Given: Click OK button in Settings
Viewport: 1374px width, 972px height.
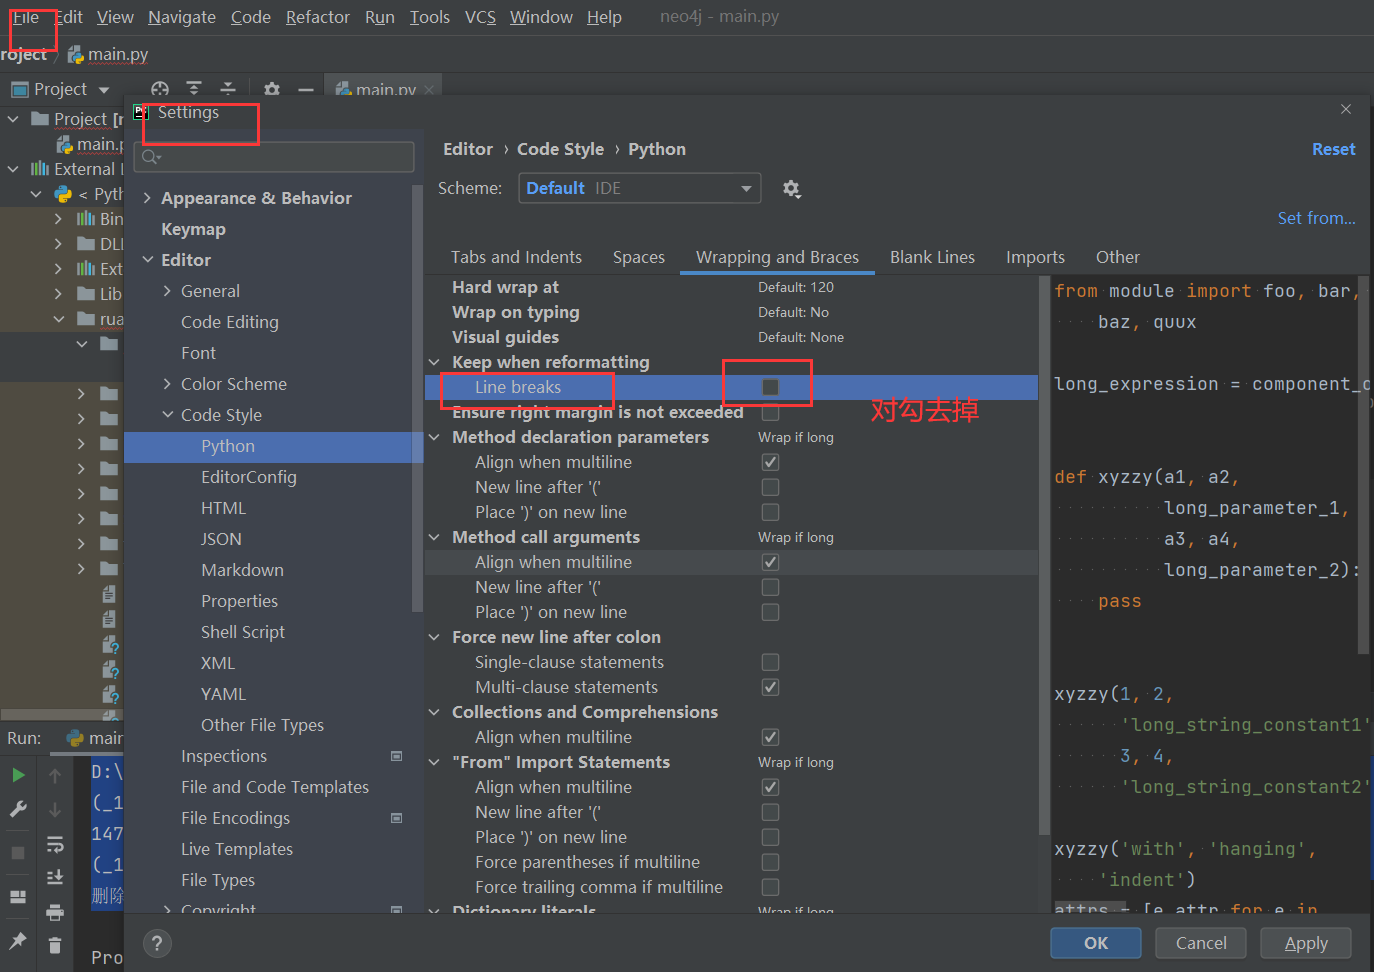Looking at the screenshot, I should [1096, 943].
